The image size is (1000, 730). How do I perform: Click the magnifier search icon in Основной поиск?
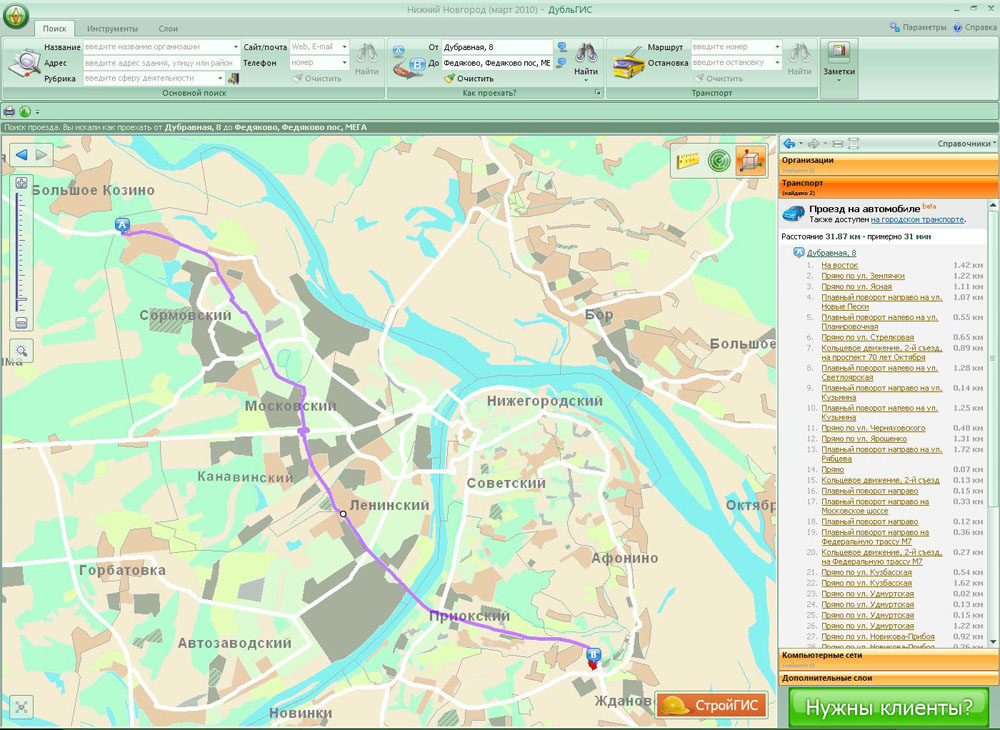tap(24, 63)
